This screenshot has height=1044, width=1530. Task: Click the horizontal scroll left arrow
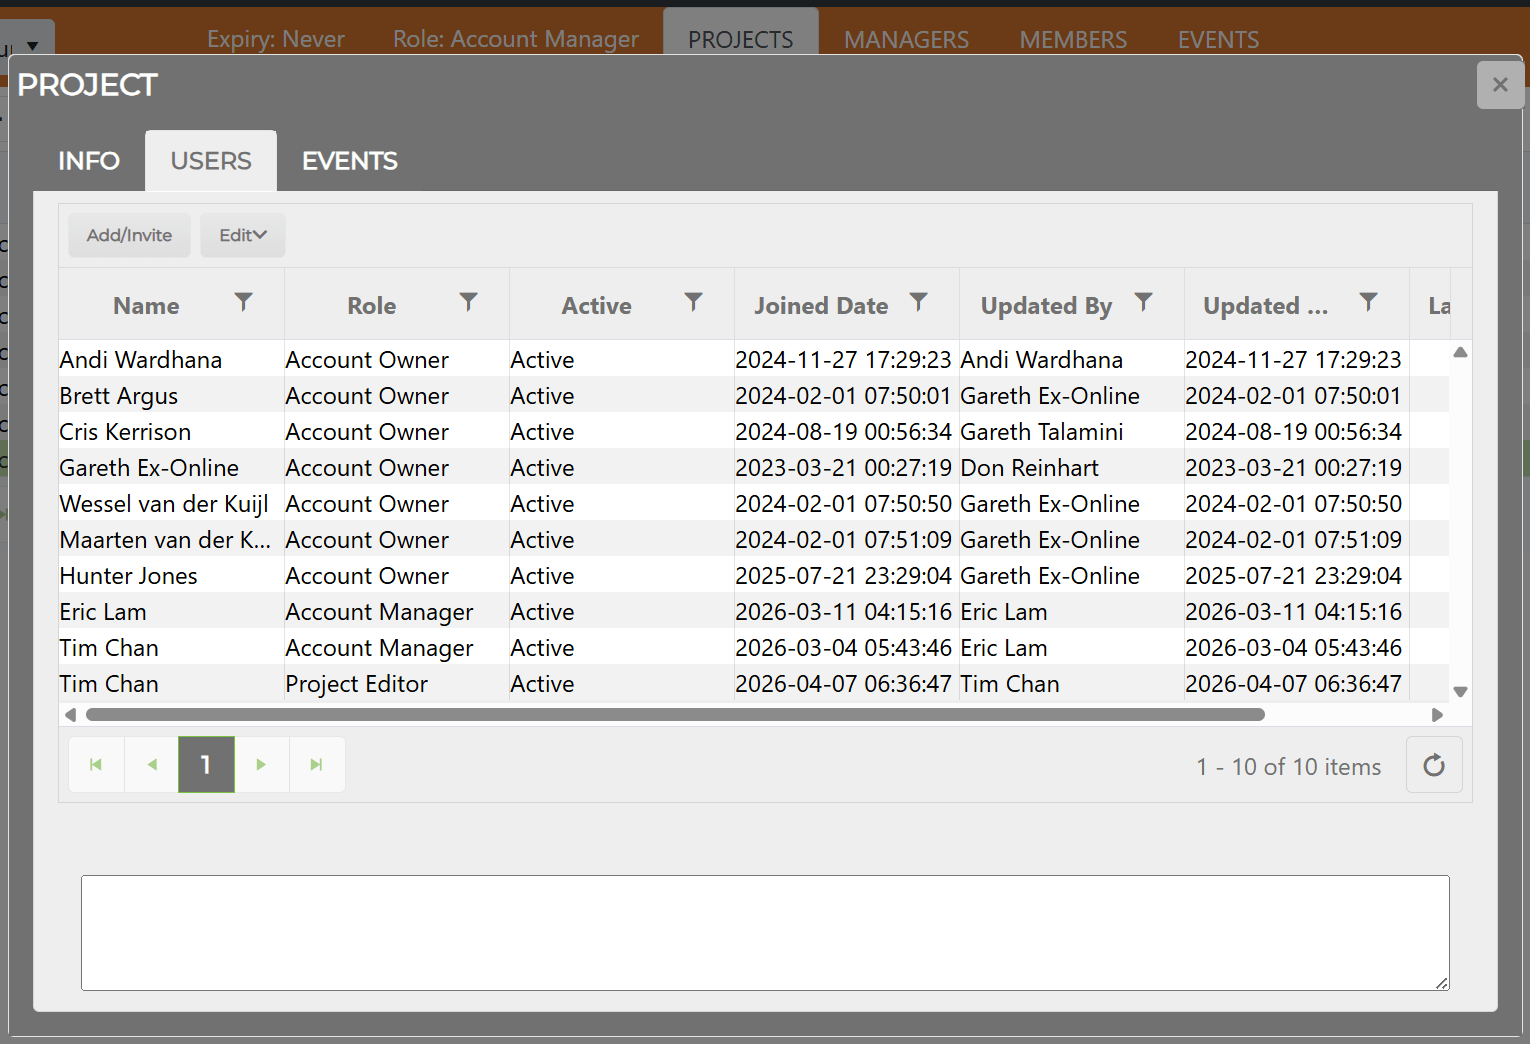point(70,715)
